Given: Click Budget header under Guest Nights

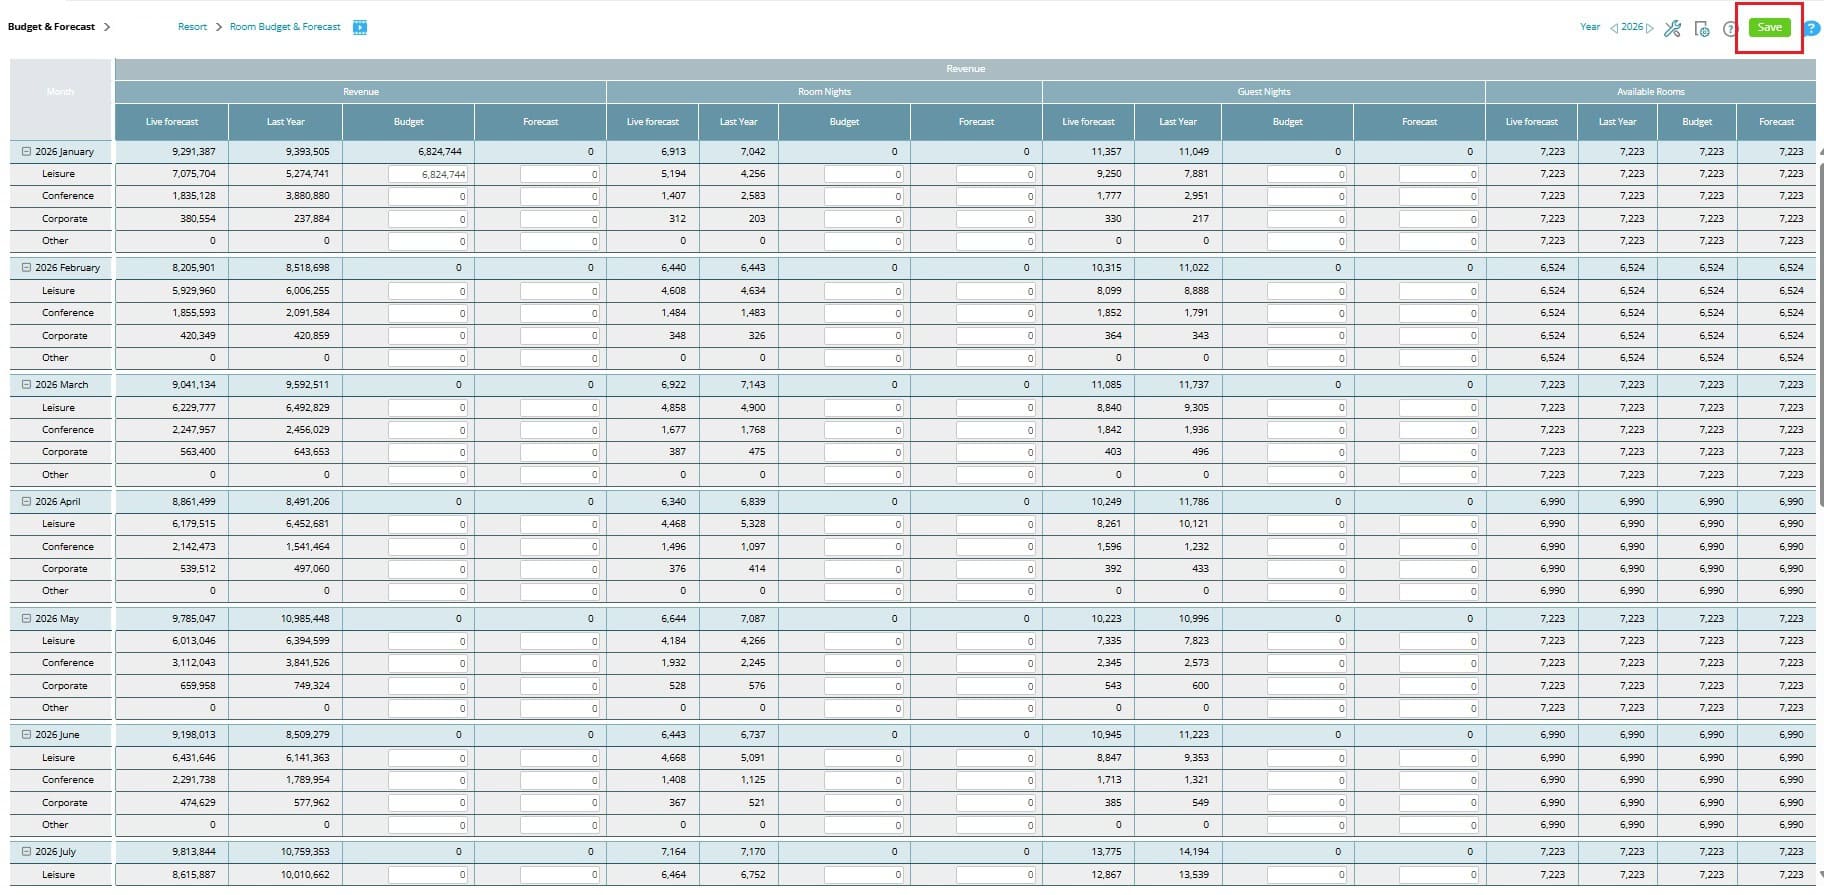Looking at the screenshot, I should click(x=1287, y=122).
